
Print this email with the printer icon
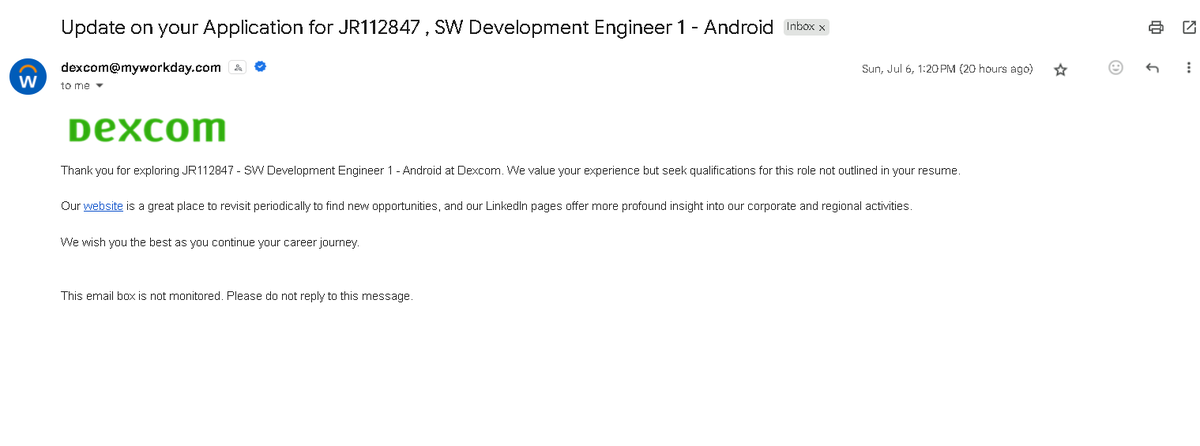(x=1156, y=27)
